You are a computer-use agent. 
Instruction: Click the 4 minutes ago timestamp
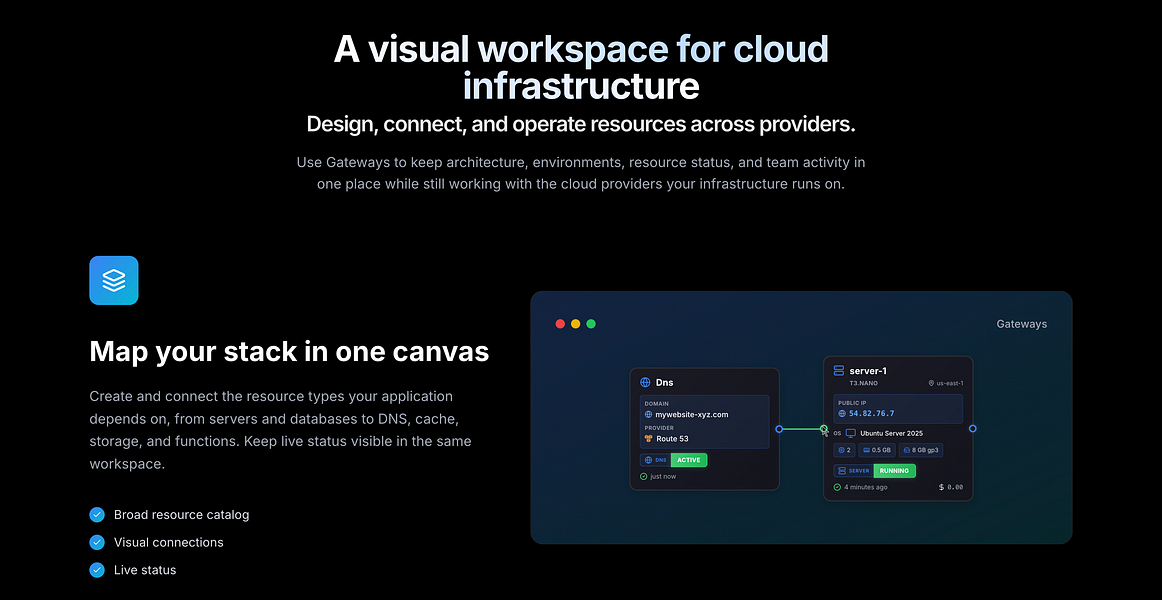pyautogui.click(x=866, y=487)
